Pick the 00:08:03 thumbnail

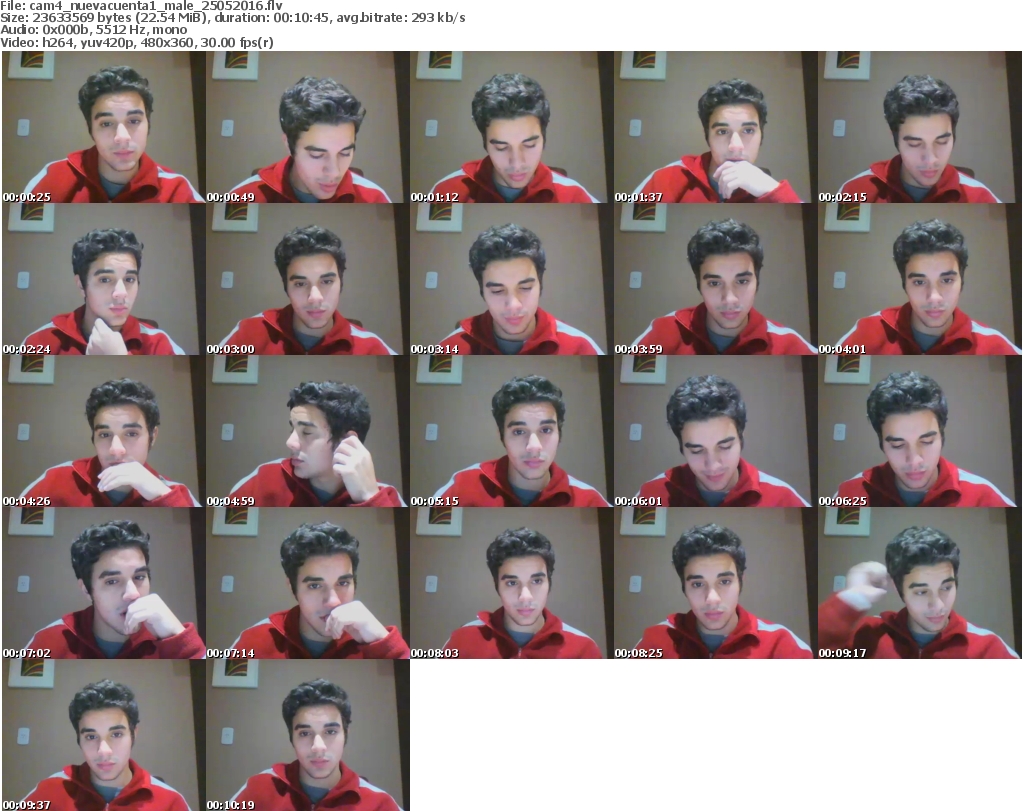511,583
